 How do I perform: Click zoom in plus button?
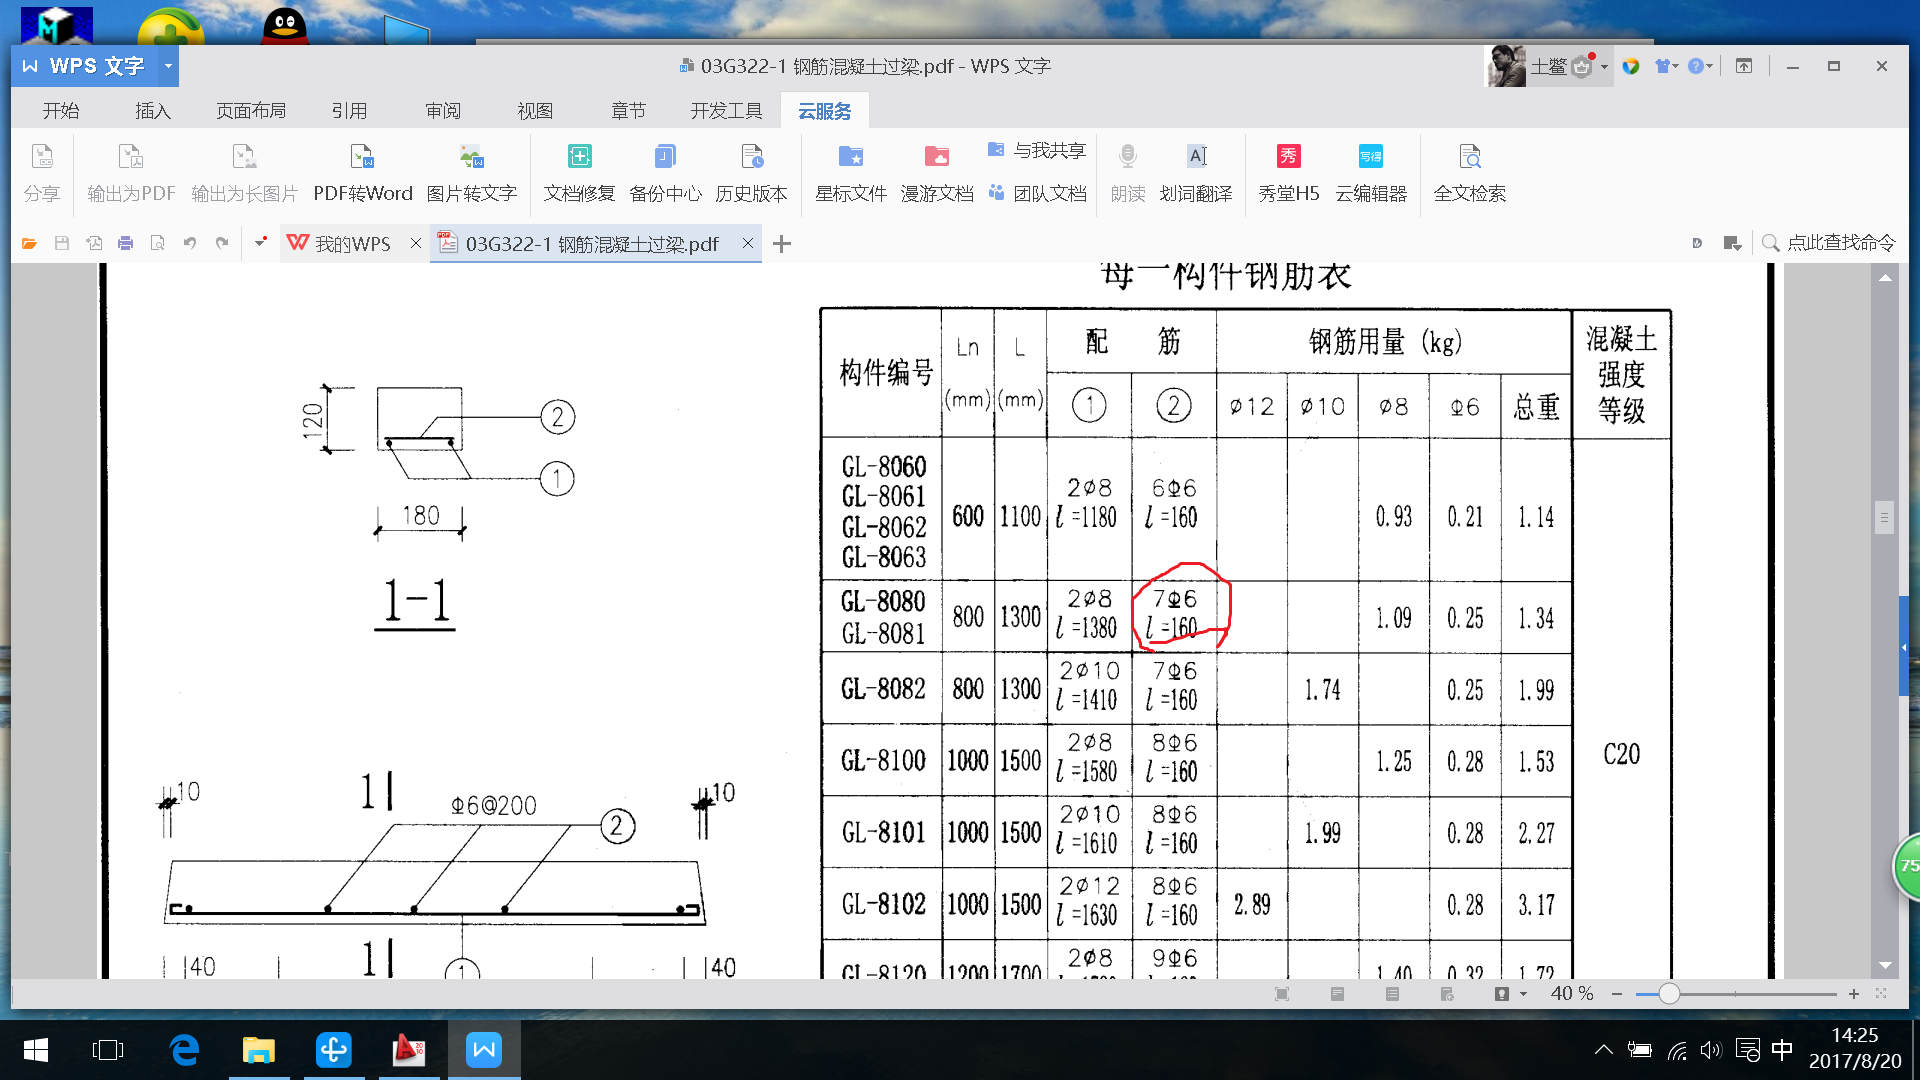[1853, 994]
